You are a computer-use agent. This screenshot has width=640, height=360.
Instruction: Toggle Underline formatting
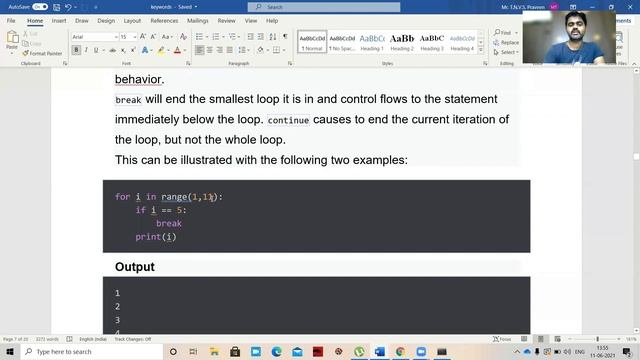[96, 50]
